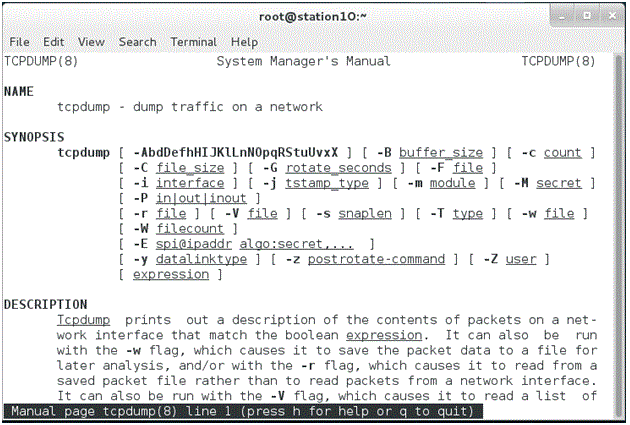Open the Search menu

click(137, 42)
